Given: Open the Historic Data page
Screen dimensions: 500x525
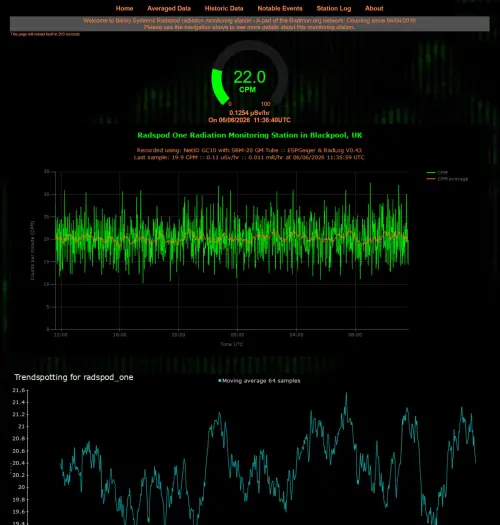Looking at the screenshot, I should point(224,8).
